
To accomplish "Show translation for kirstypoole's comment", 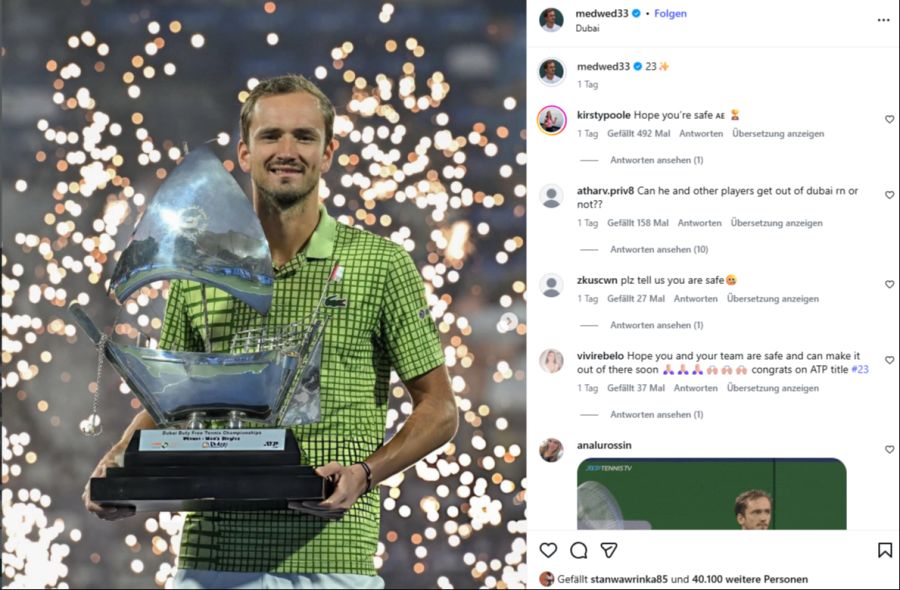I will pos(778,134).
